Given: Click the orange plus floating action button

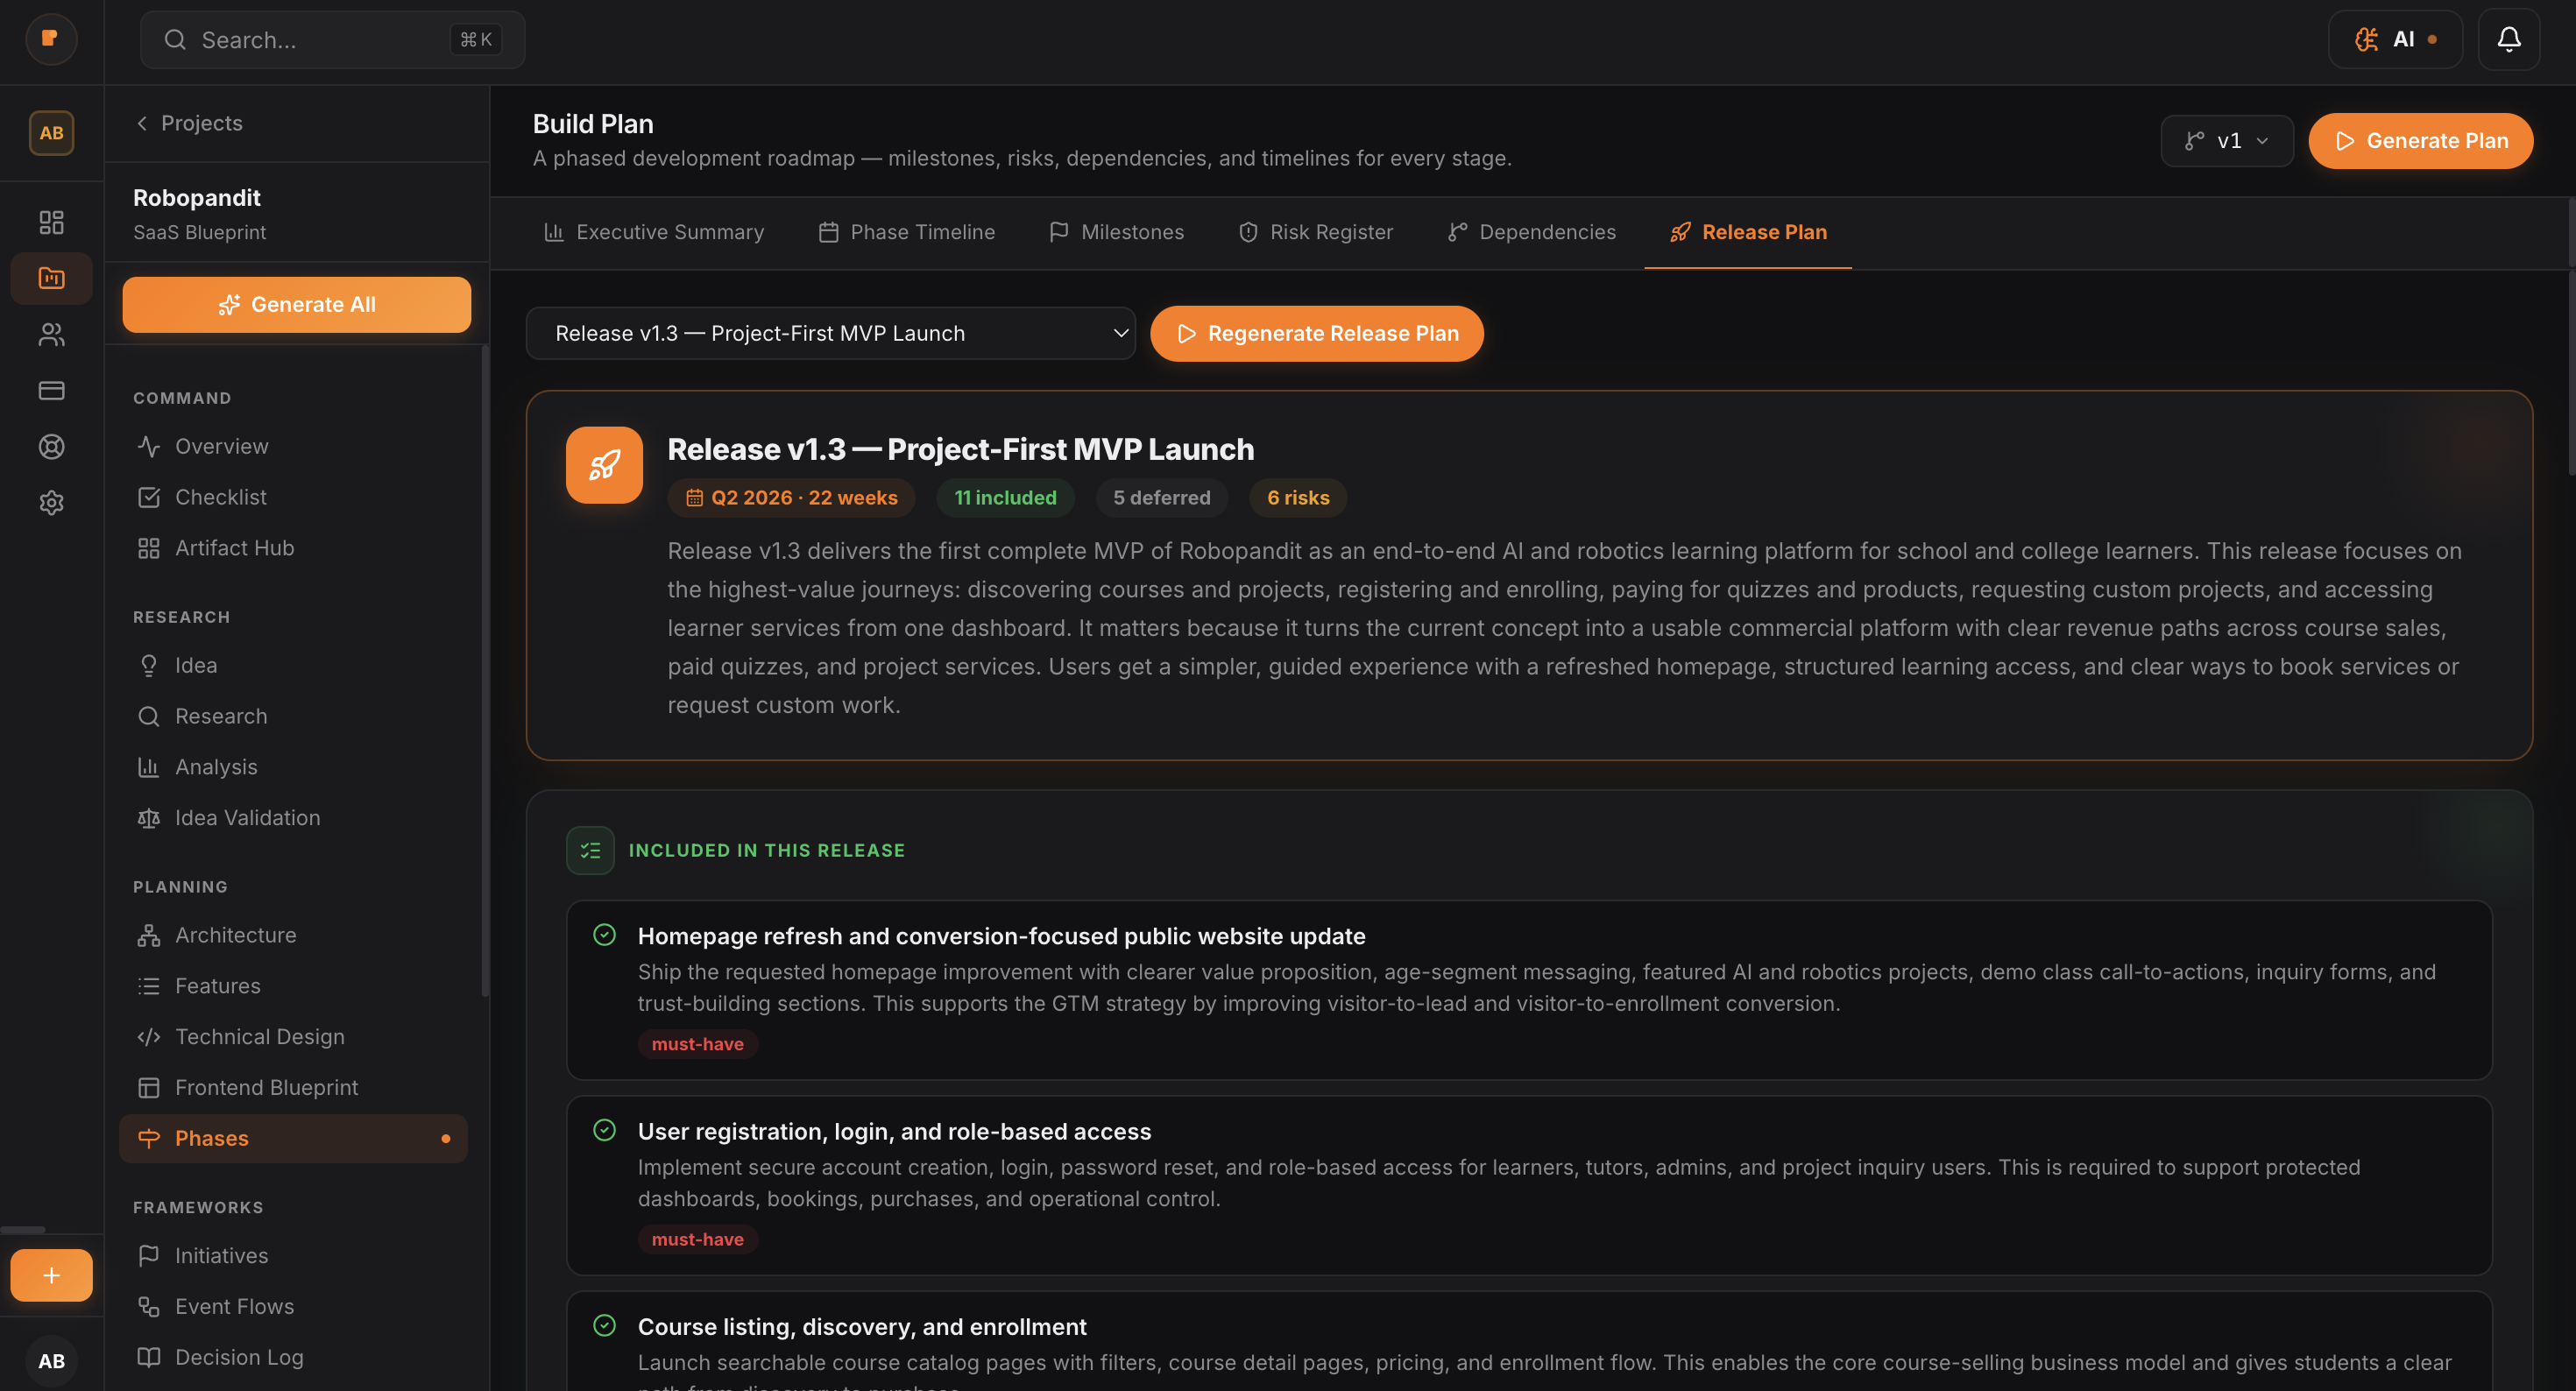Looking at the screenshot, I should 51,1274.
